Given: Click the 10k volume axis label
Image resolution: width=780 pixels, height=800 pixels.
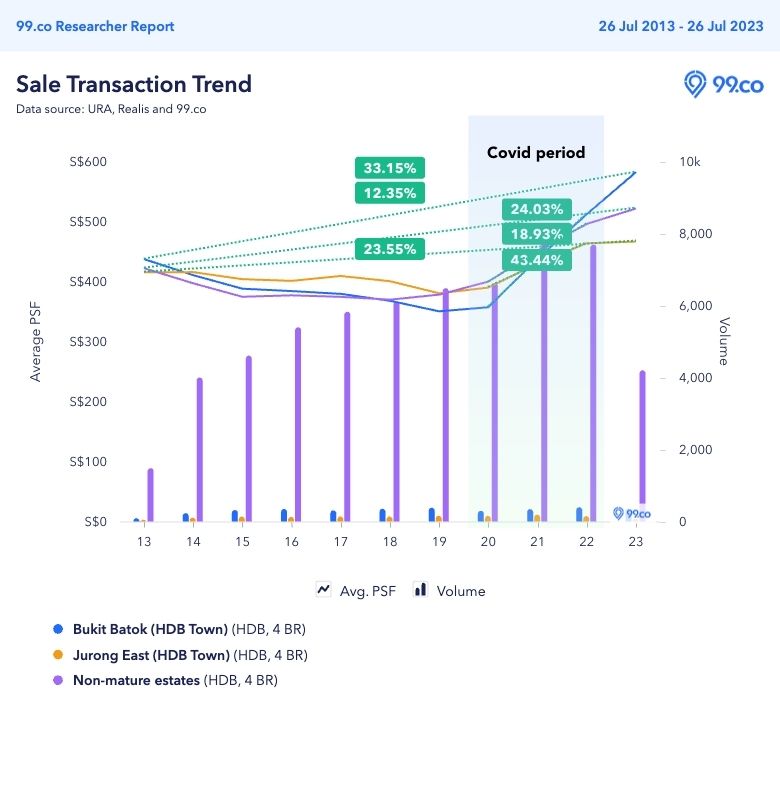Looking at the screenshot, I should click(x=690, y=162).
